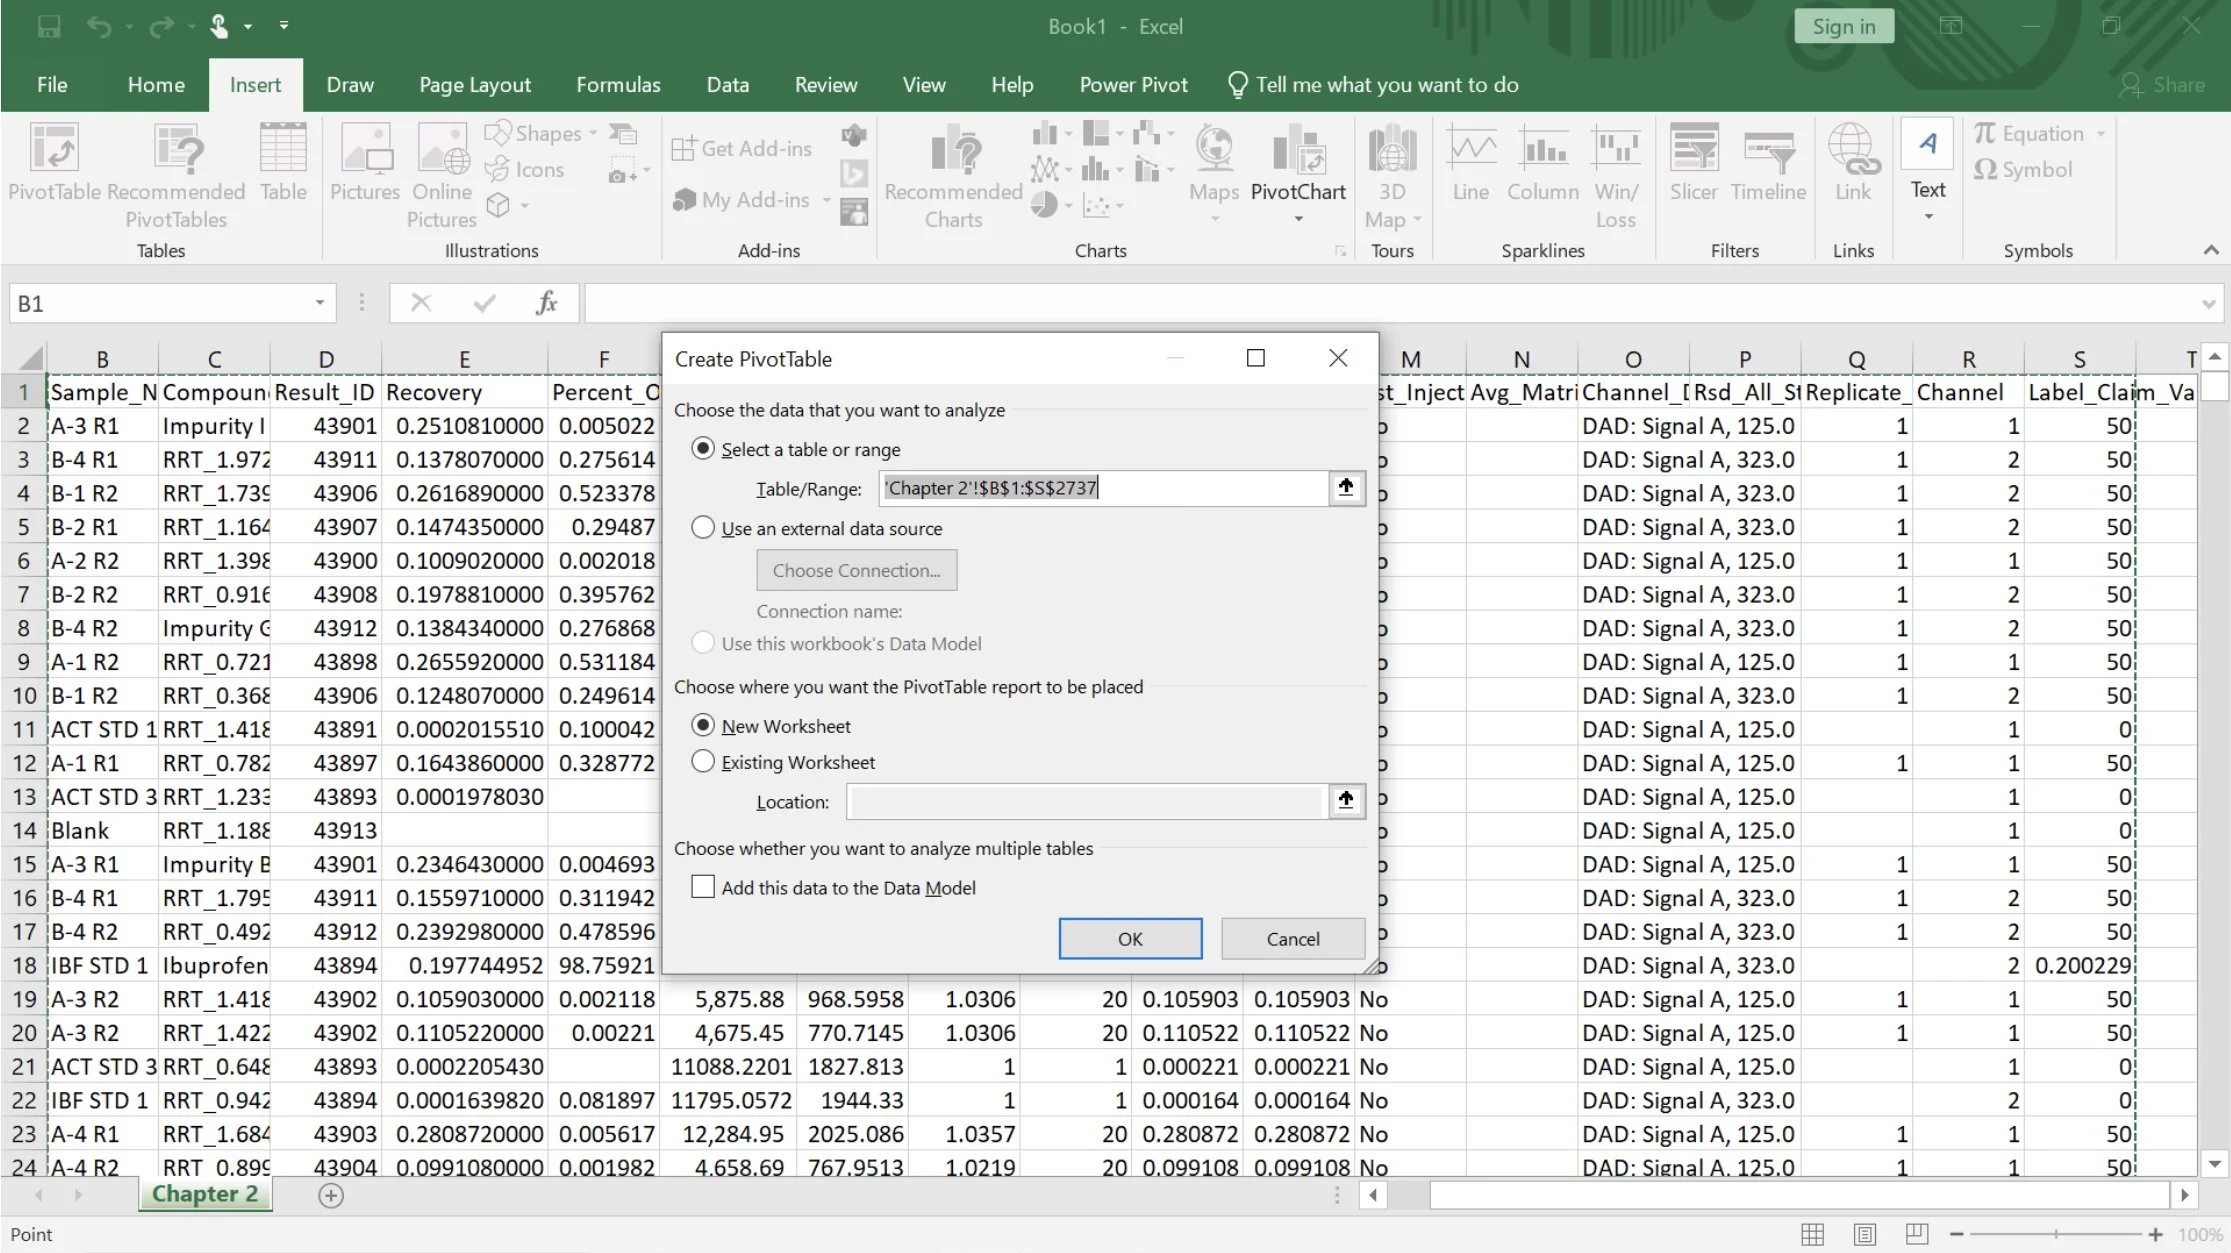The image size is (2231, 1253).
Task: Open the Shapes gallery dropdown
Action: [x=592, y=132]
